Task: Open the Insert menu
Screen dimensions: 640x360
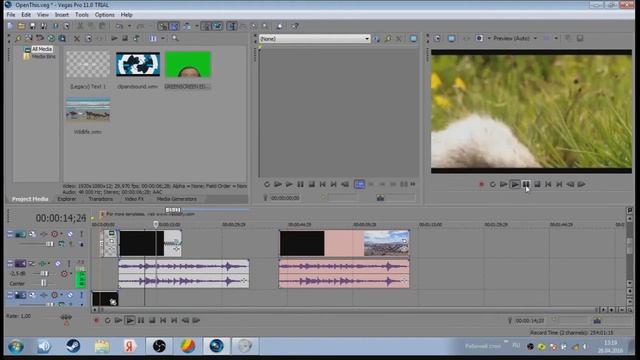Action: coord(62,15)
